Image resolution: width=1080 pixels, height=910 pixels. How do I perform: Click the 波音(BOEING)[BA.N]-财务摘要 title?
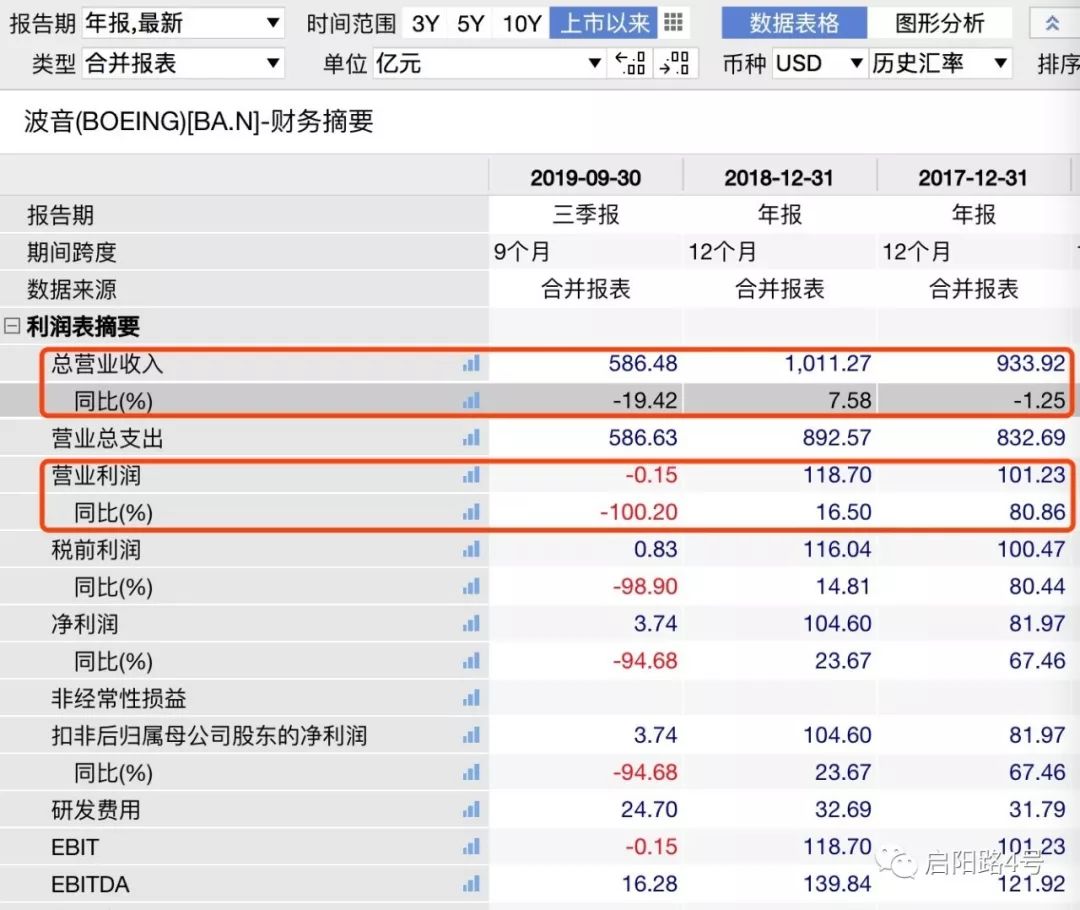coord(199,122)
